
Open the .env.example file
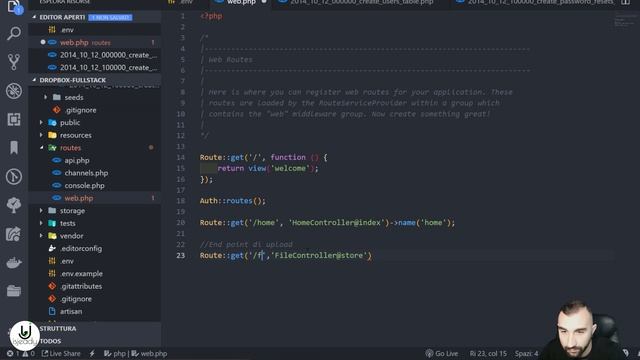click(81, 274)
